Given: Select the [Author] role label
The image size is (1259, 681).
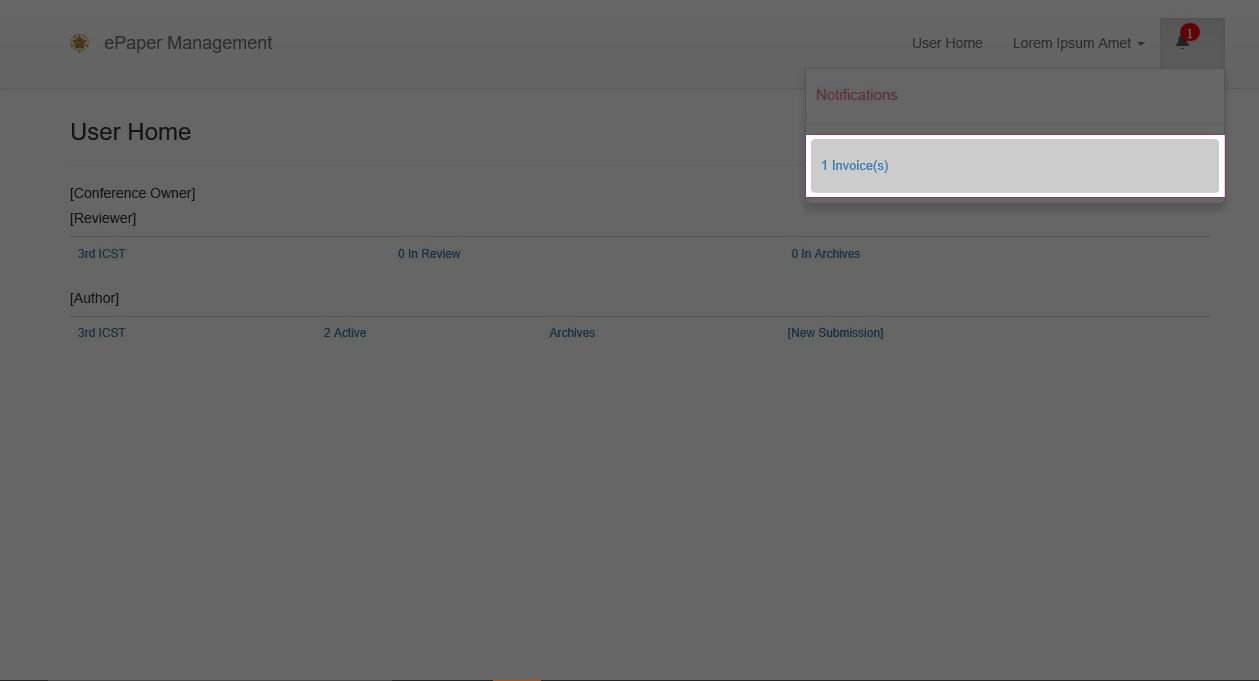Looking at the screenshot, I should point(94,298).
